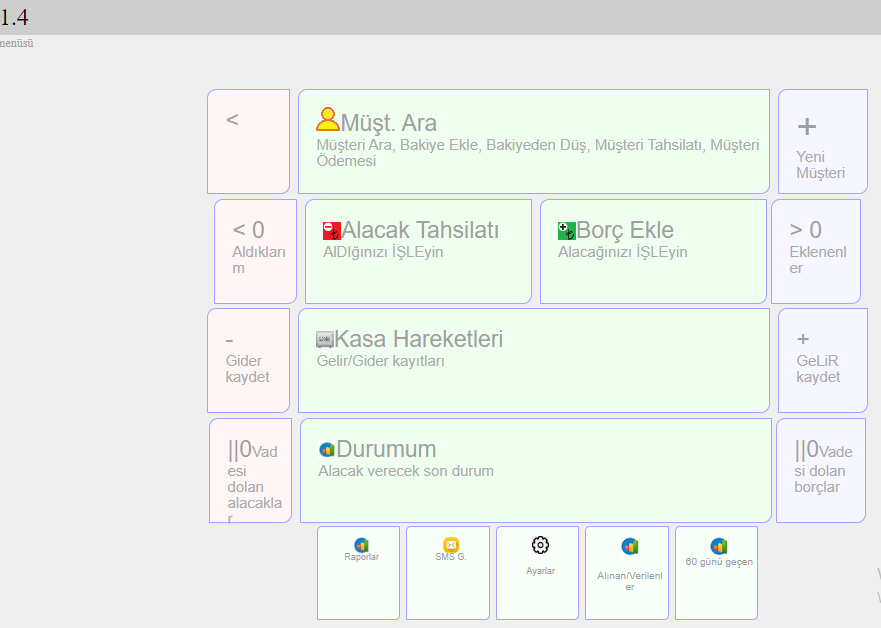Click the Durumum chart icon
This screenshot has height=628, width=881.
[x=326, y=450]
